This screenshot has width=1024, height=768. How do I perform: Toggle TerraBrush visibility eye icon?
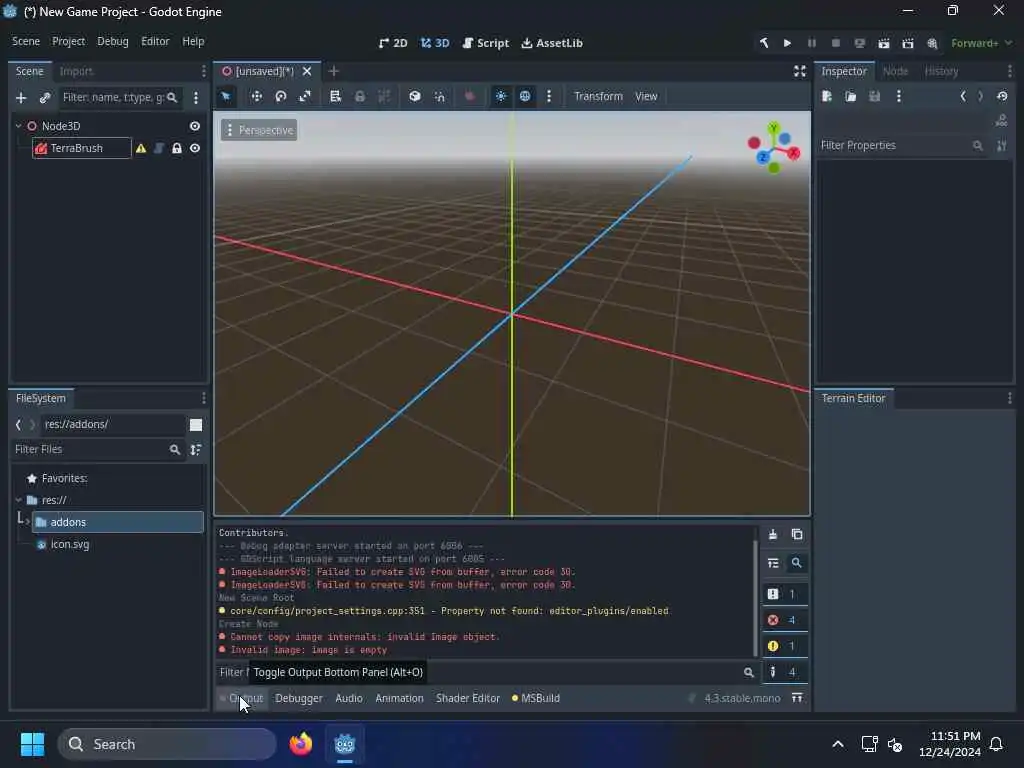tap(195, 148)
